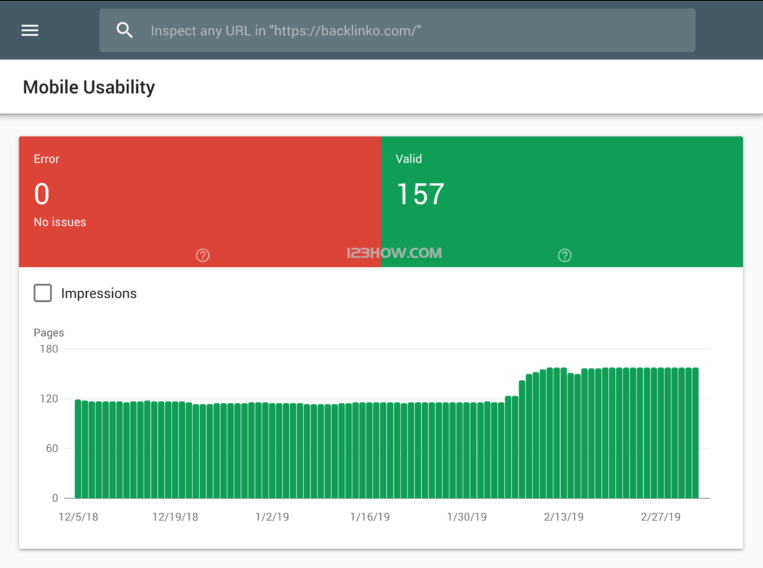The height and width of the screenshot is (568, 763).
Task: Click the Mobile Usability page heading
Action: pyautogui.click(x=89, y=87)
